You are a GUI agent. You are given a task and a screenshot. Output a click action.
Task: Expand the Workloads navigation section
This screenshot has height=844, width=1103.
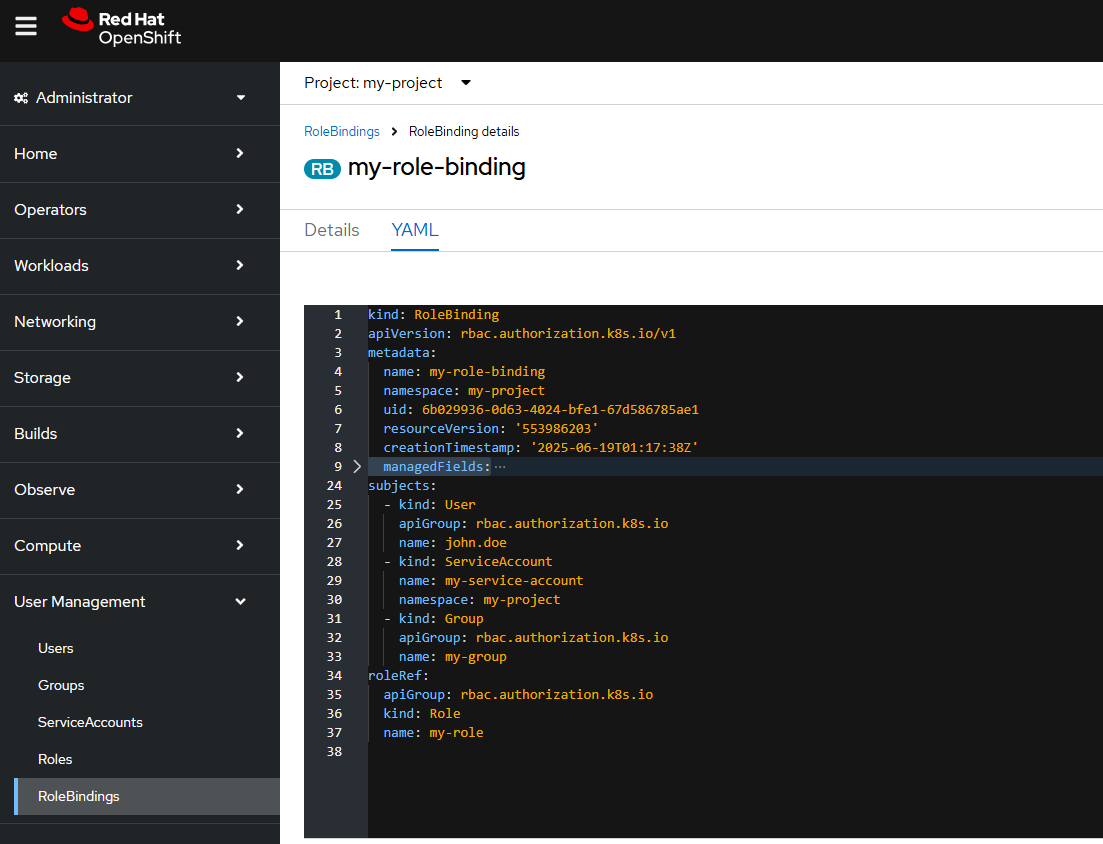140,266
